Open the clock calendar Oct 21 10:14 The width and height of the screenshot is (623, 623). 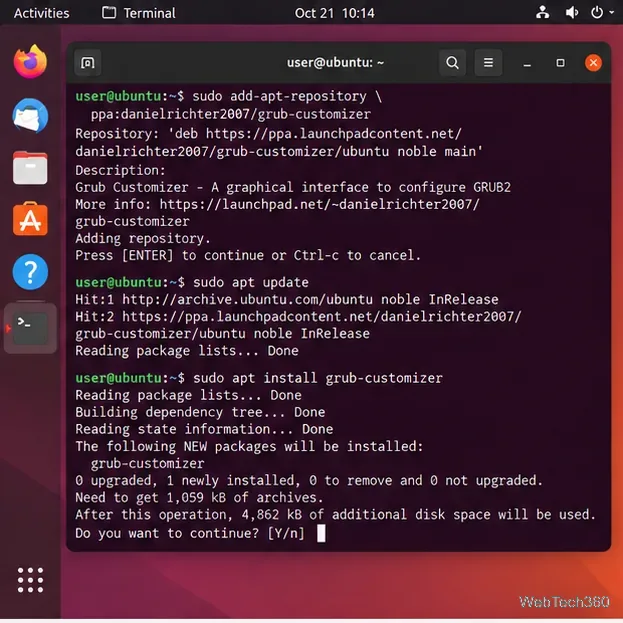335,13
